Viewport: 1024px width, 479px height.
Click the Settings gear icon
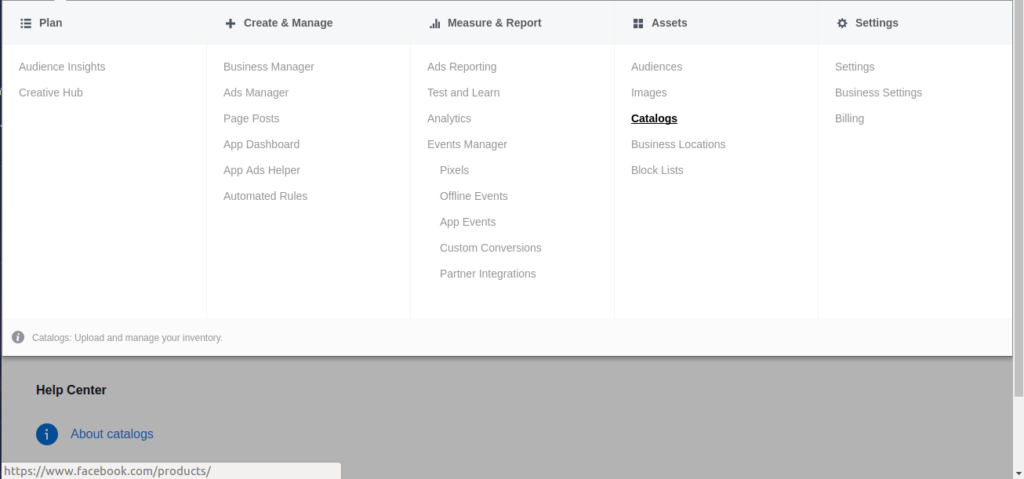coord(842,23)
